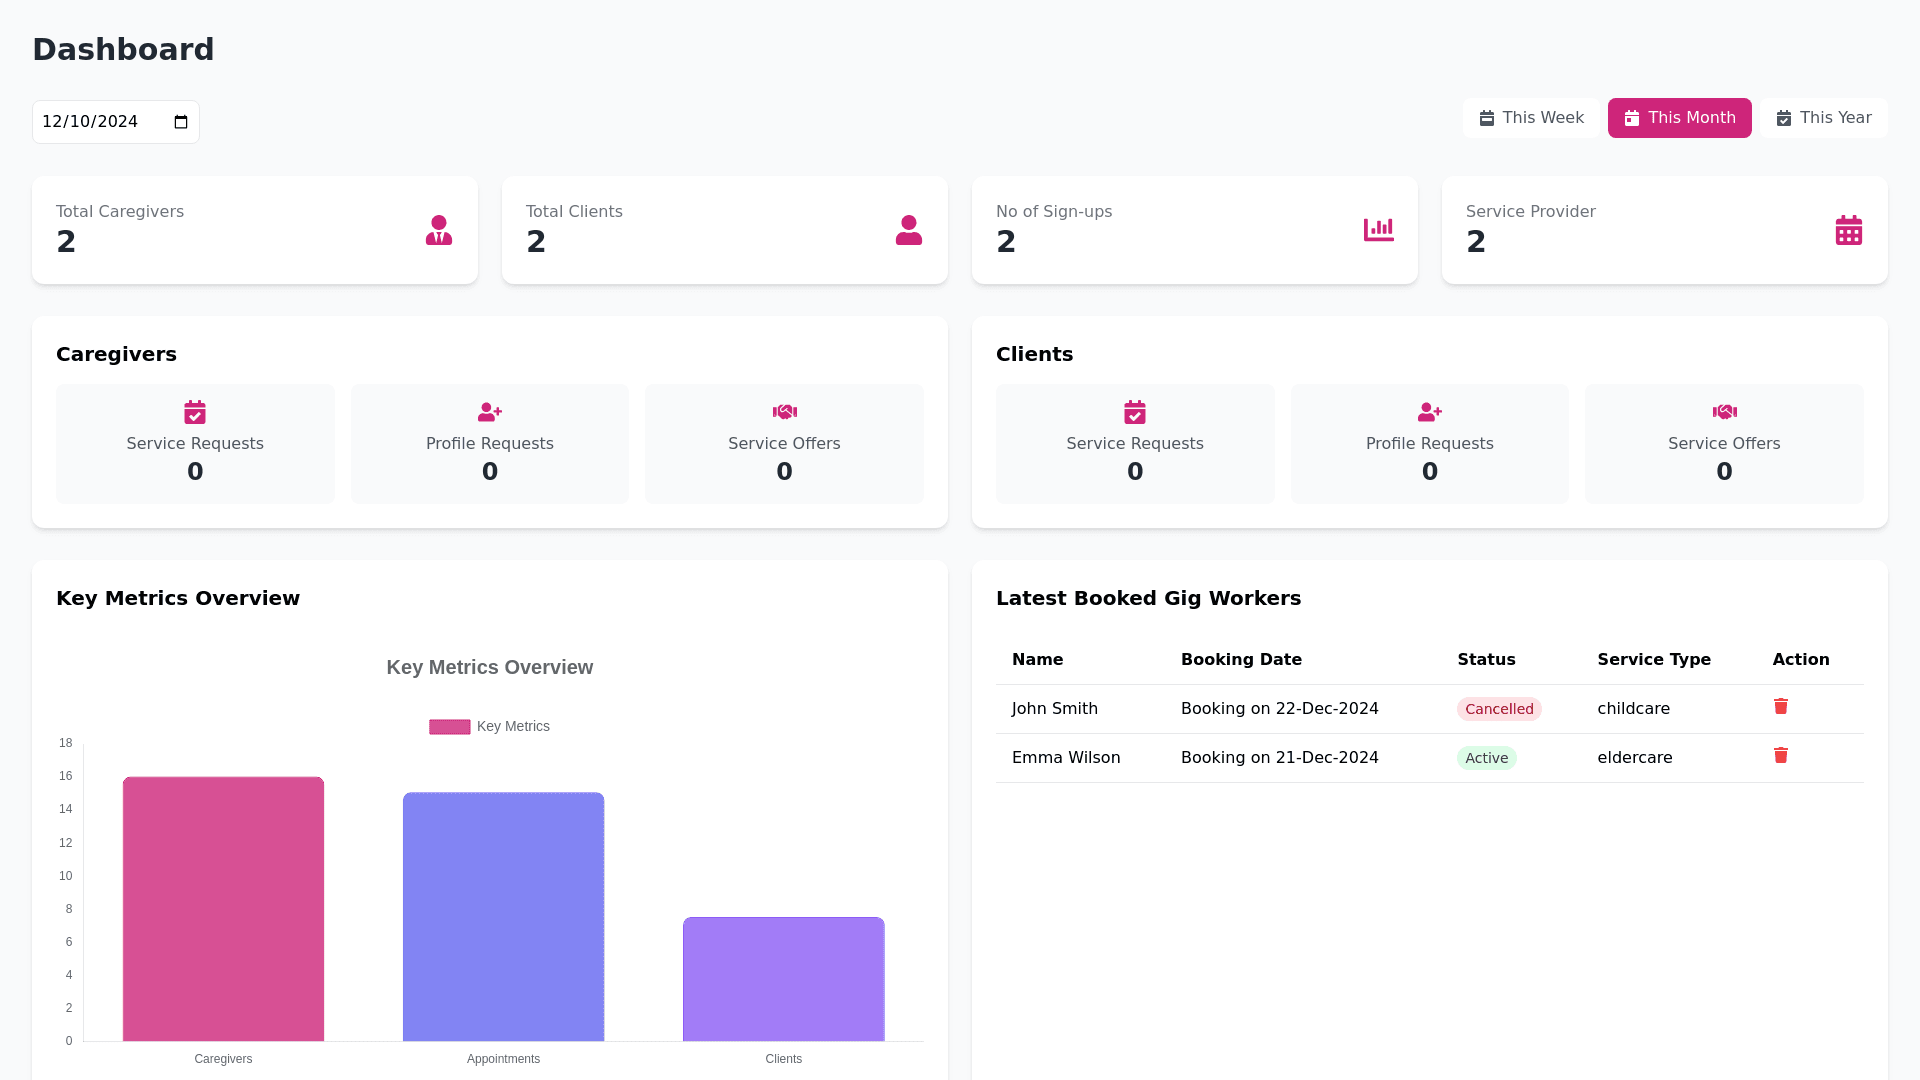Click Caregivers Service Requests calendar-check icon
The height and width of the screenshot is (1080, 1920).
(x=195, y=412)
